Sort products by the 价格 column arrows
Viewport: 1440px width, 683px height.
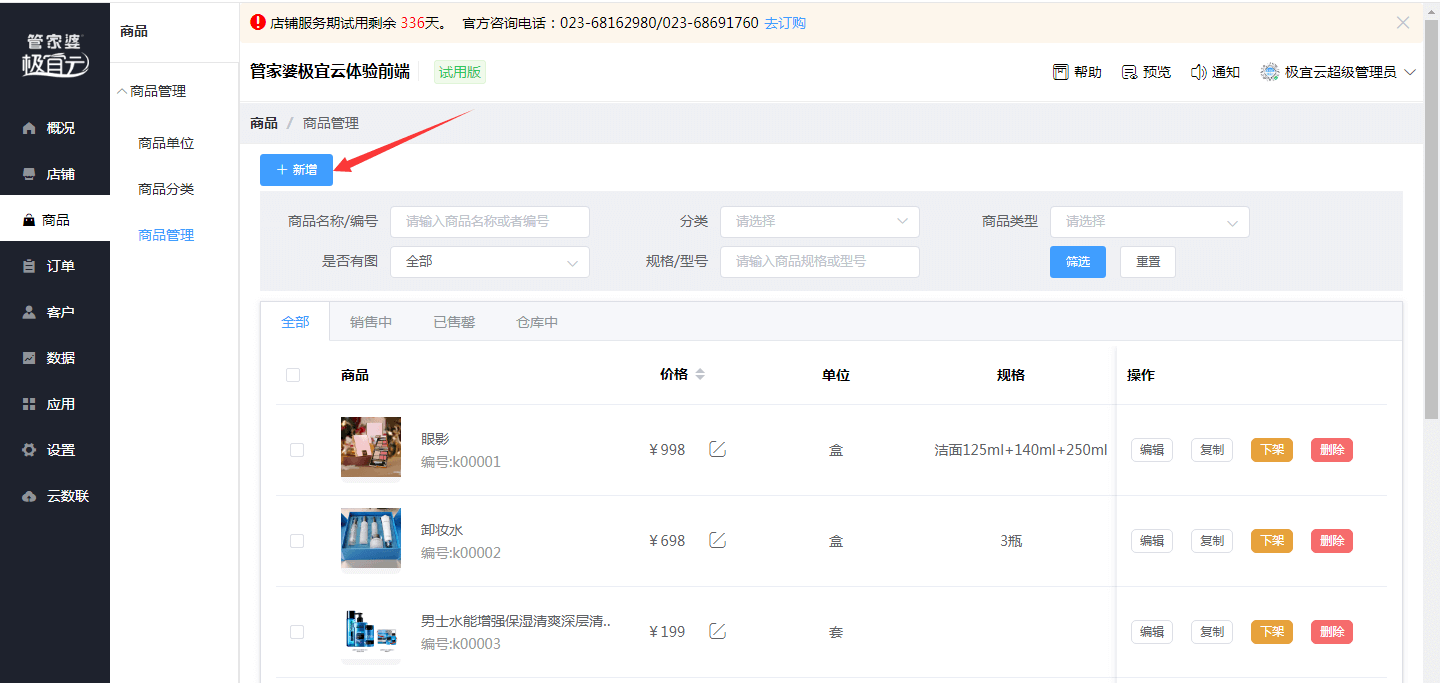point(700,374)
